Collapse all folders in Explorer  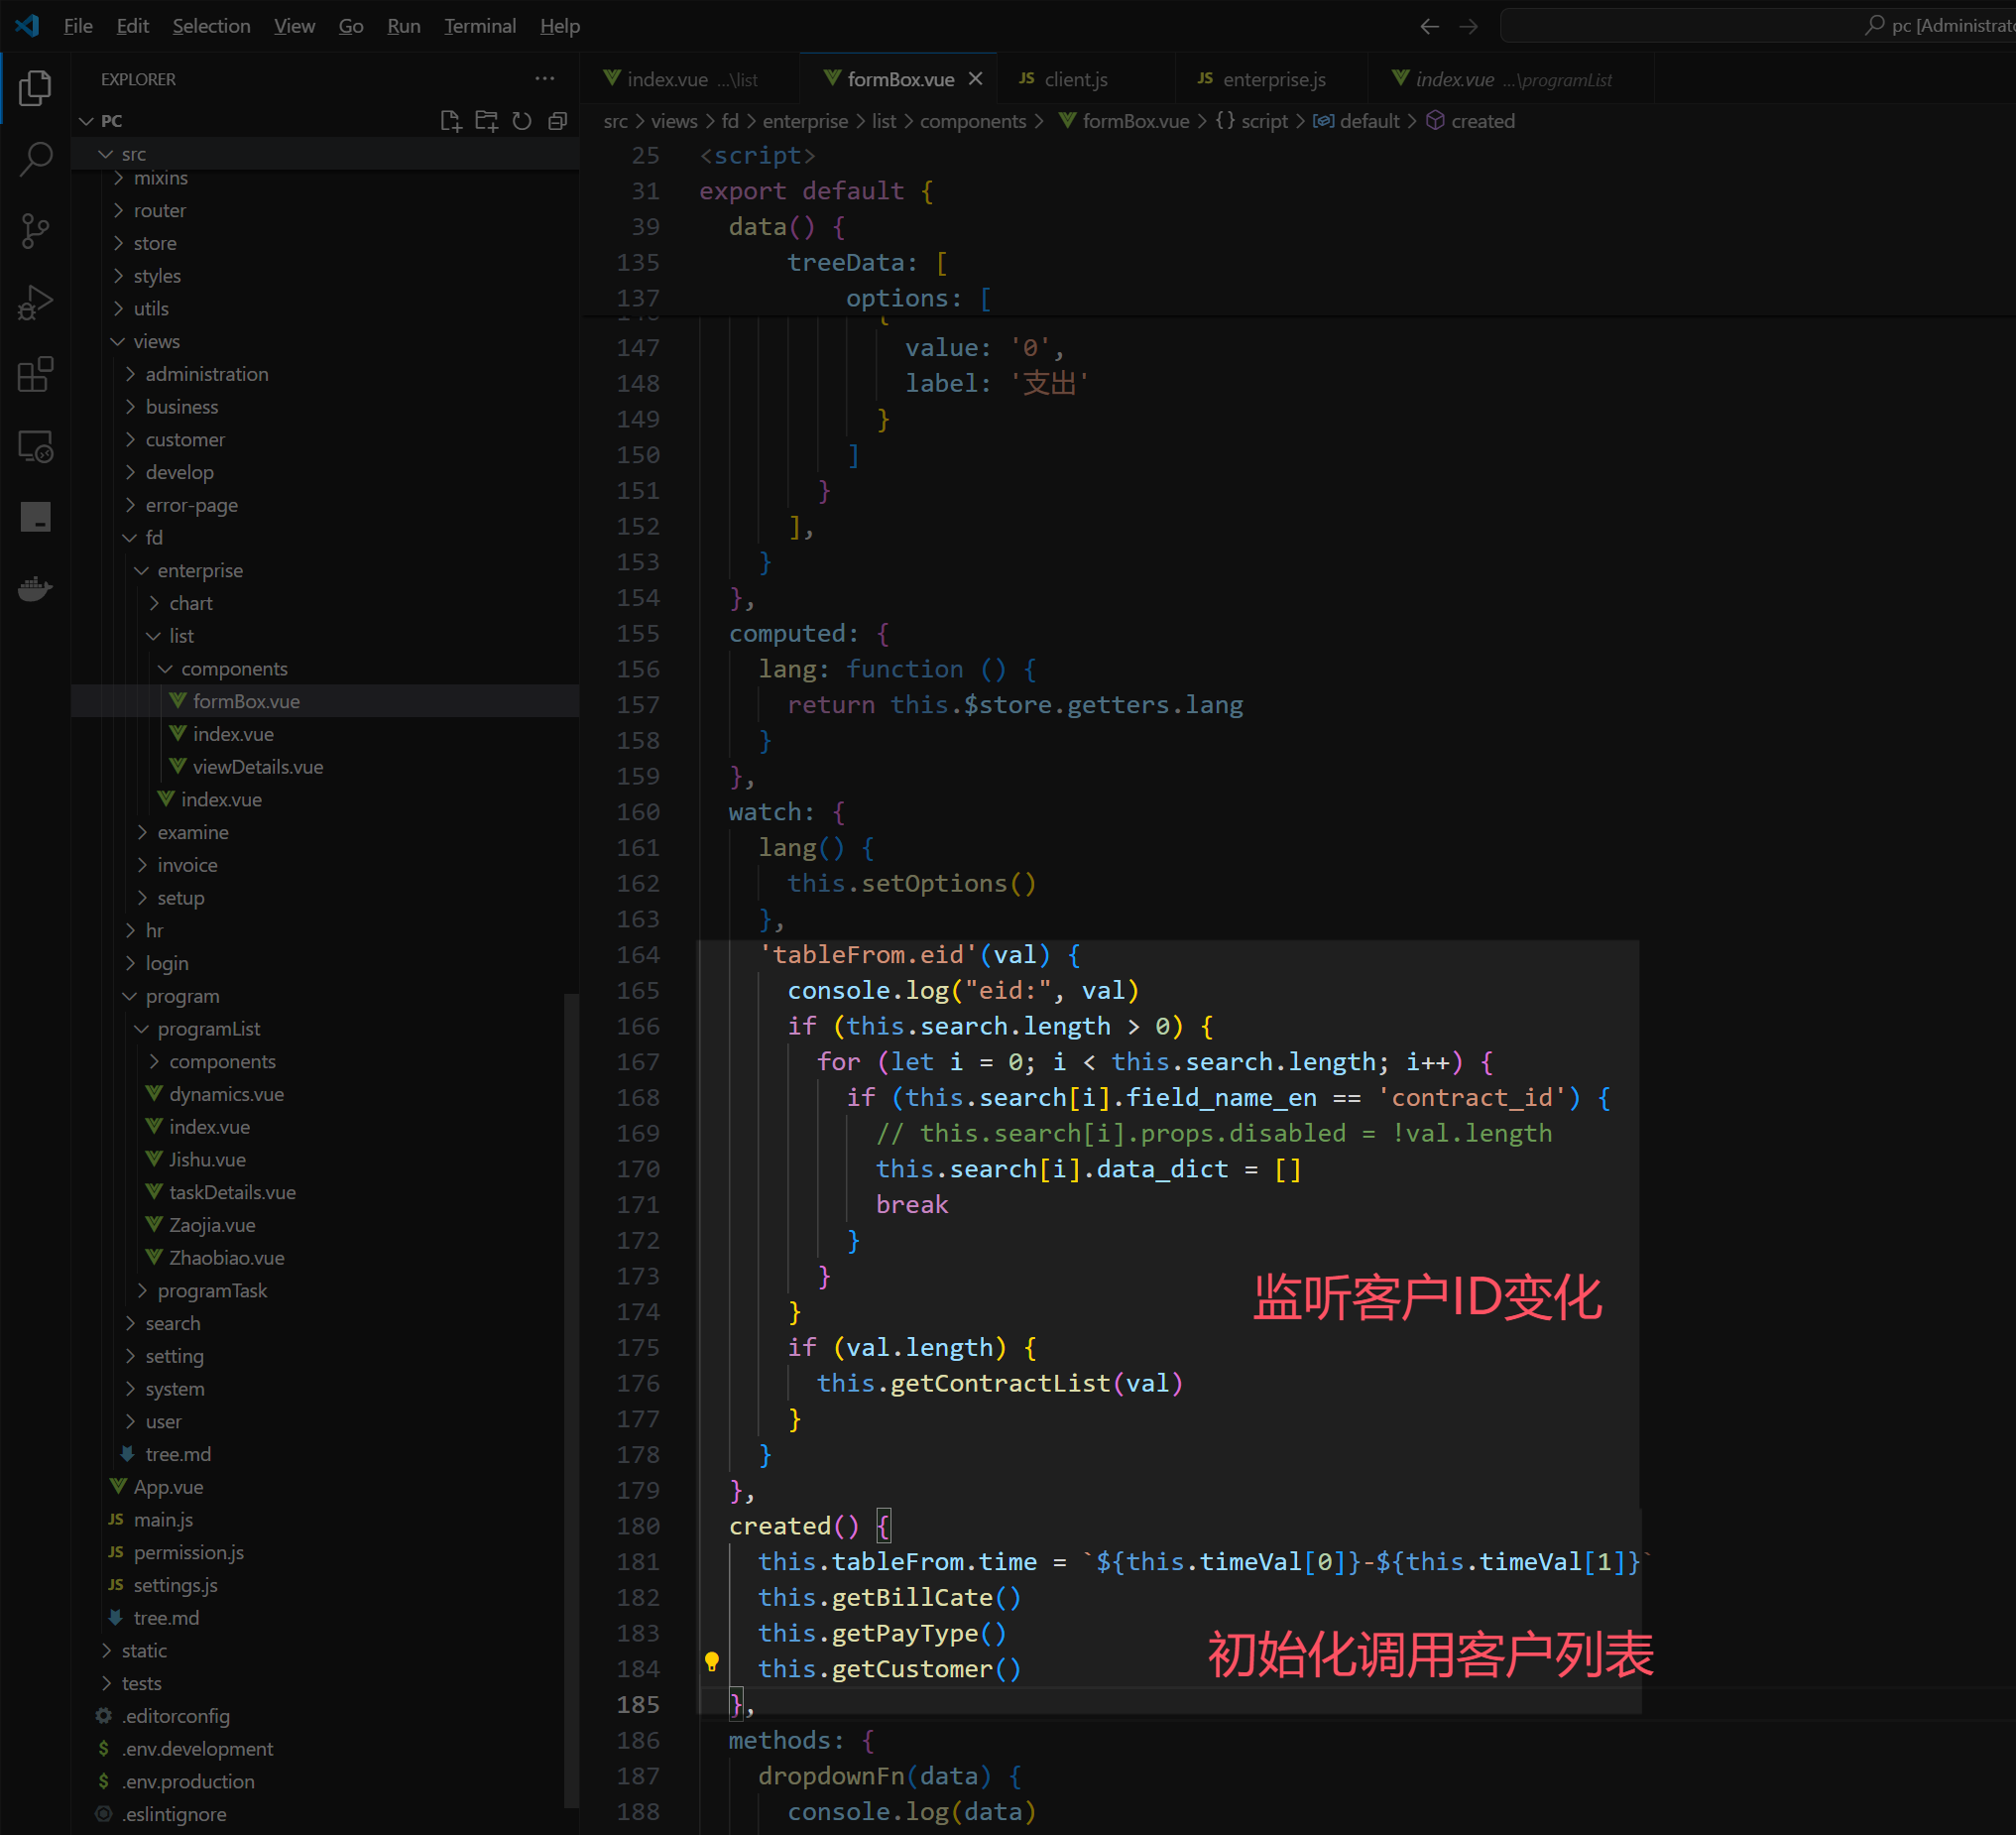coord(558,121)
